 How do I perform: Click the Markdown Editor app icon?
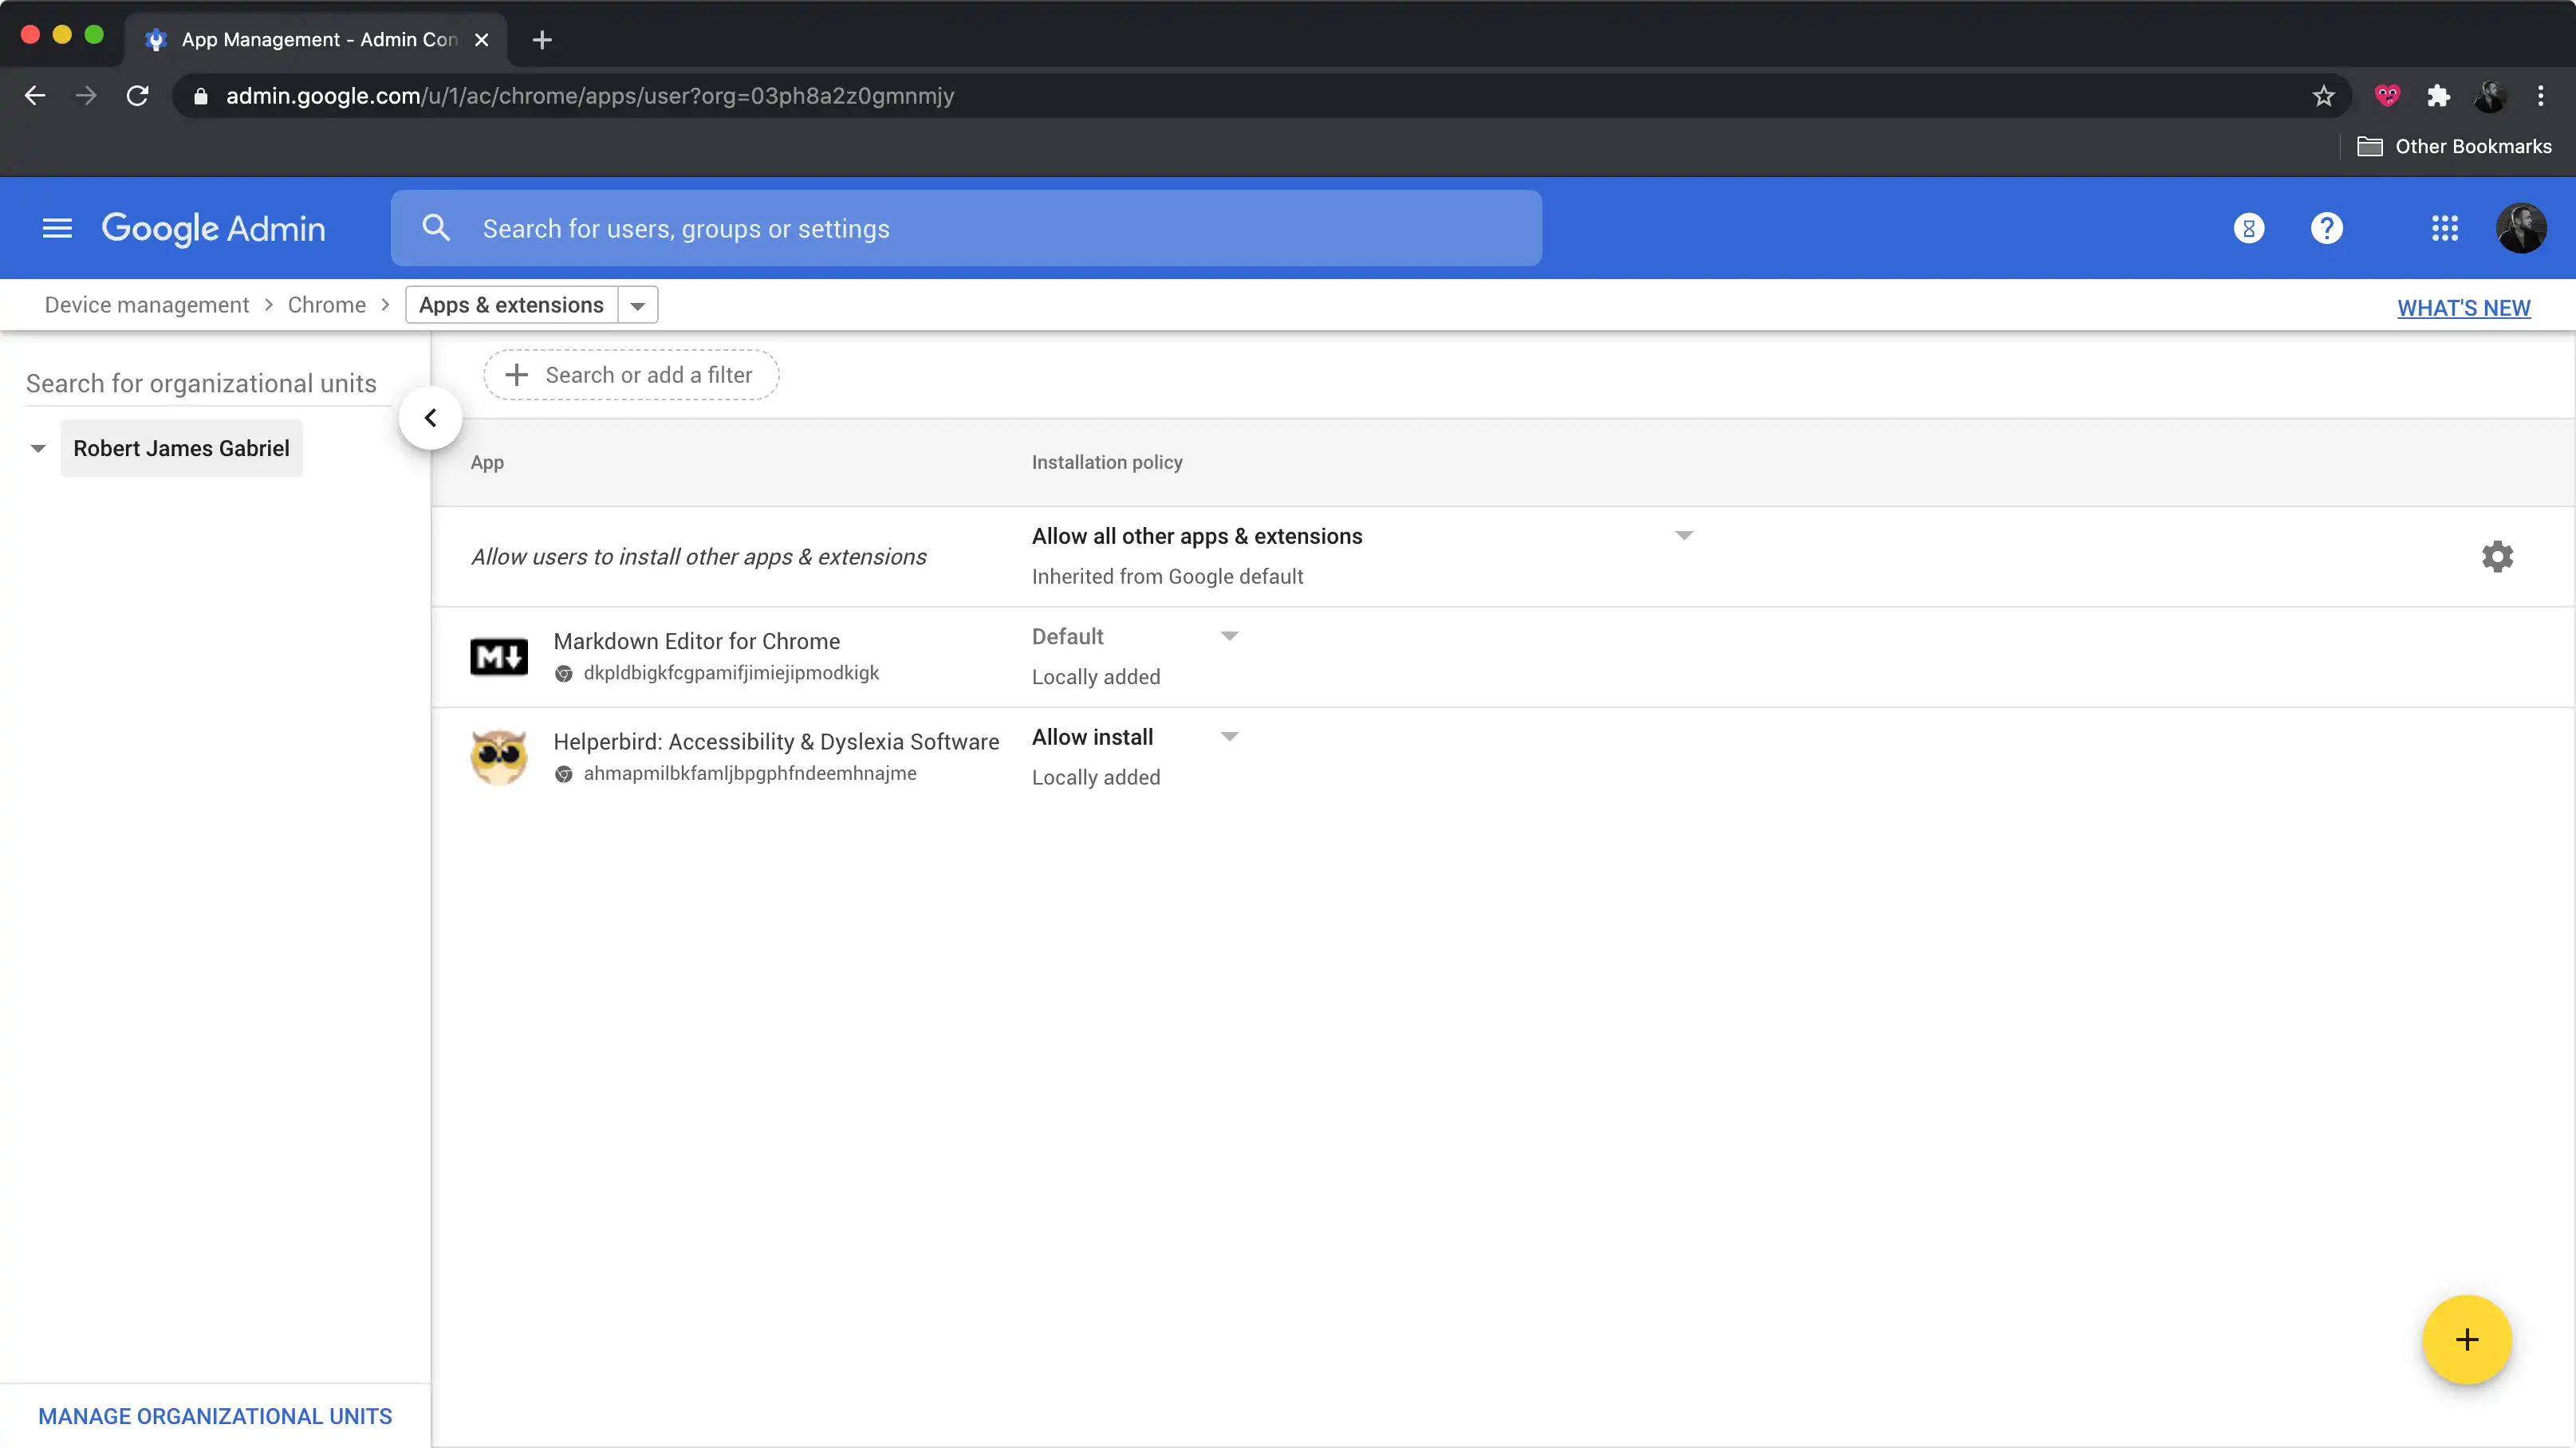[x=499, y=657]
